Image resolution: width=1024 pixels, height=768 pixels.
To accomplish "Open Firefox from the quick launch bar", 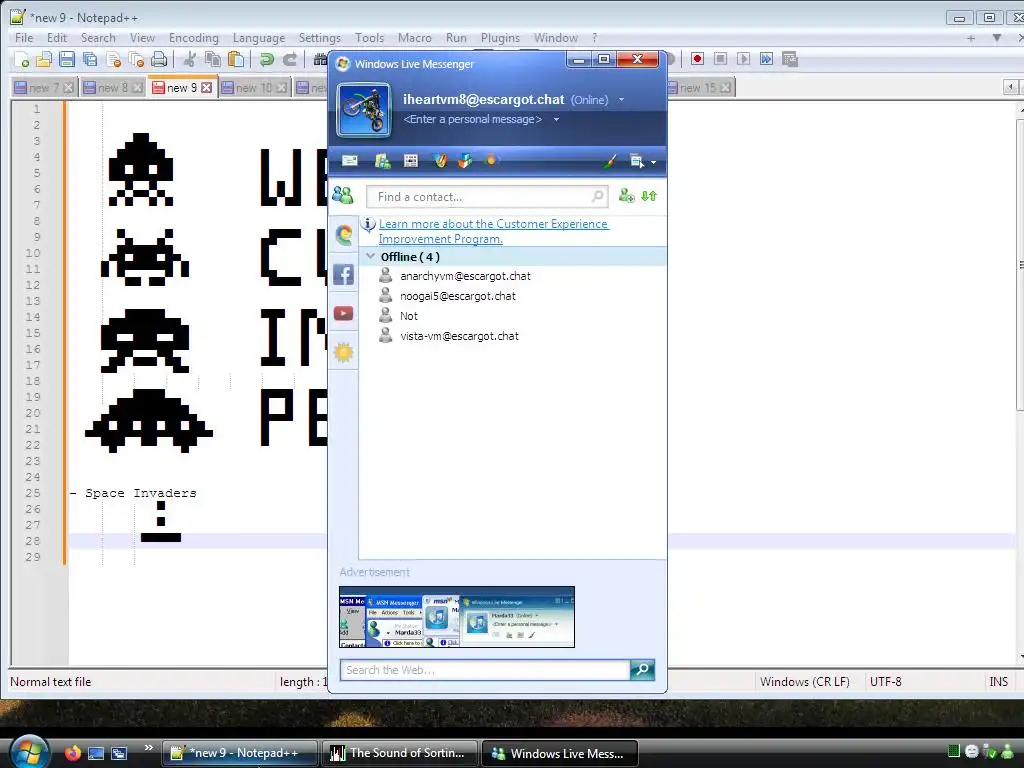I will pos(72,753).
